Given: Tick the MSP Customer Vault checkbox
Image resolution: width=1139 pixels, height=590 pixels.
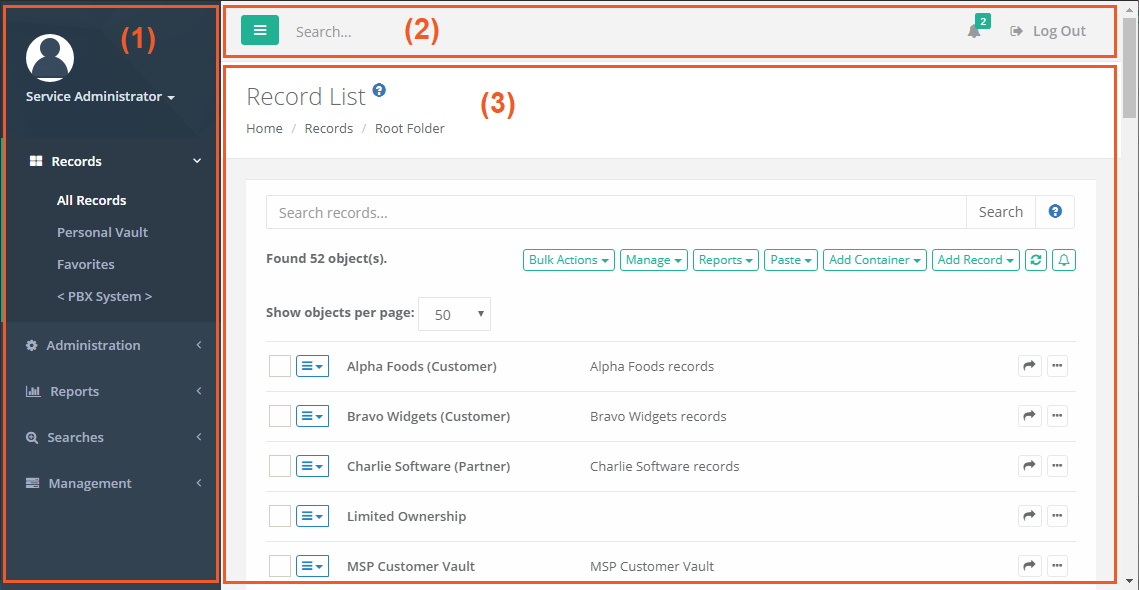Looking at the screenshot, I should click(279, 566).
